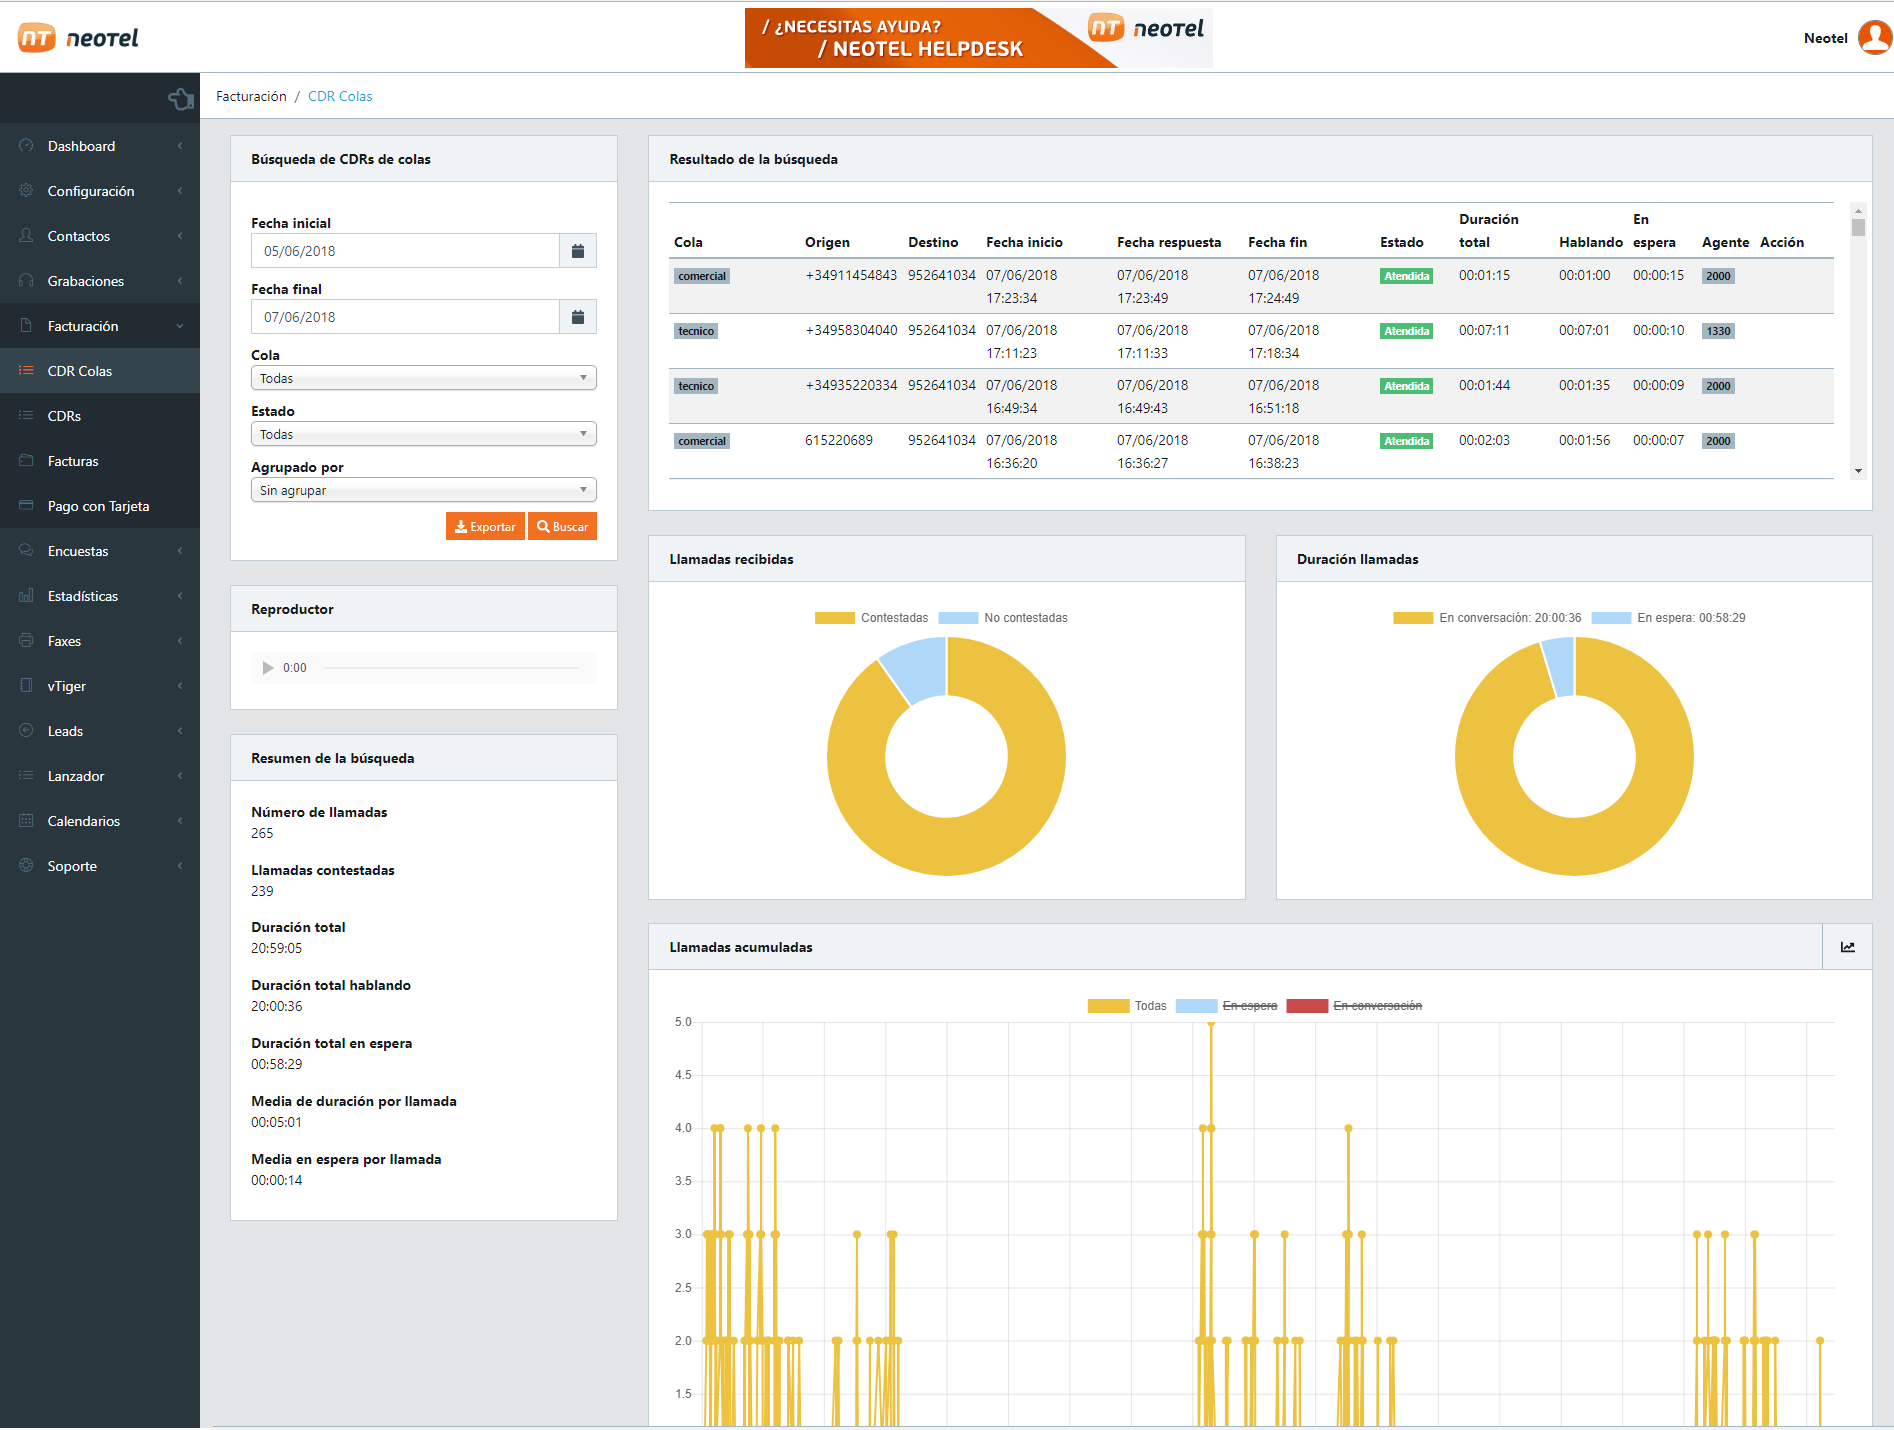Open the Agrupado por dropdown
The image size is (1894, 1430).
coord(423,490)
